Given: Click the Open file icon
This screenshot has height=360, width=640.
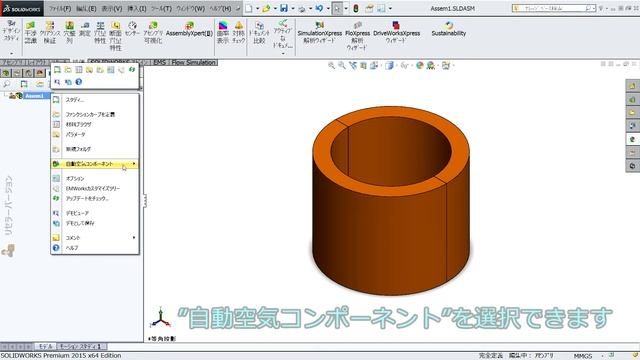Looking at the screenshot, I should tap(266, 8).
